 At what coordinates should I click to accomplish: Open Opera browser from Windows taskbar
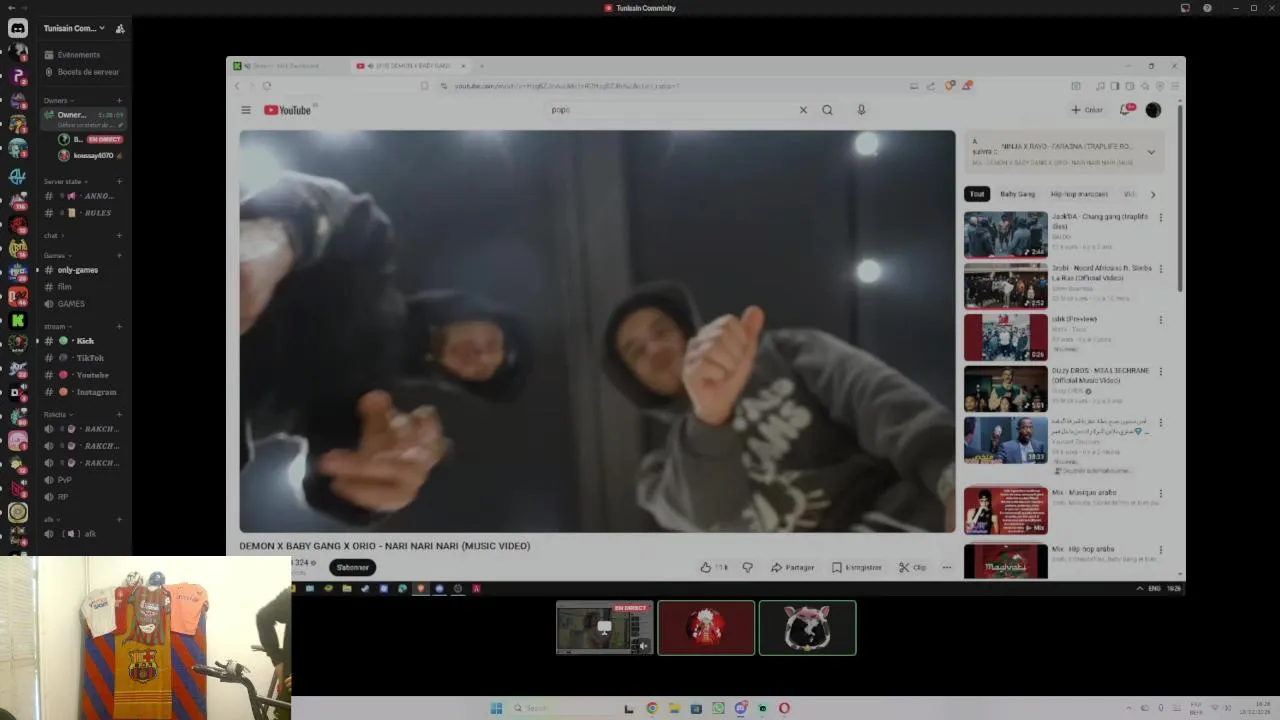[784, 708]
